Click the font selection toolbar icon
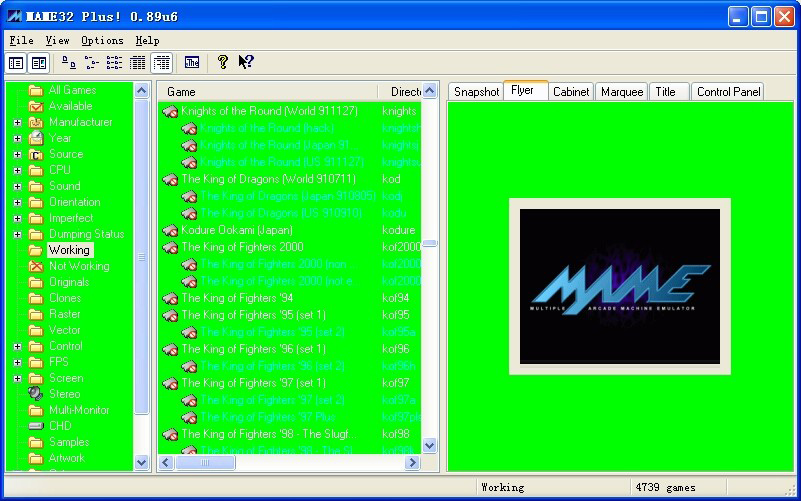Image resolution: width=801 pixels, height=501 pixels. (x=192, y=63)
